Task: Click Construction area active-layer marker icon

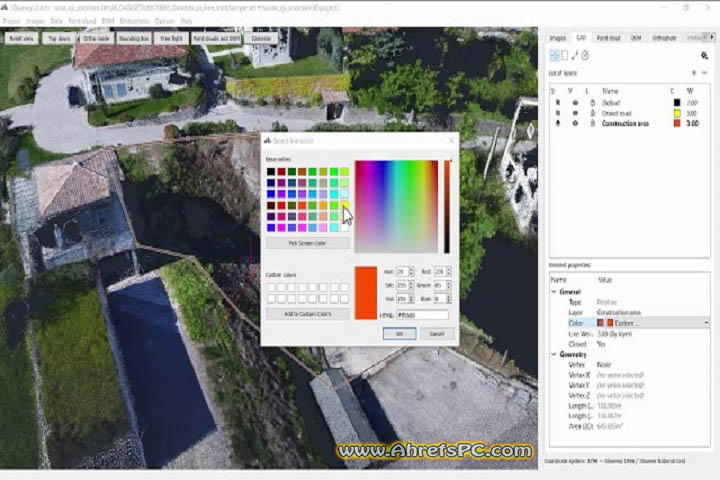Action: click(558, 123)
